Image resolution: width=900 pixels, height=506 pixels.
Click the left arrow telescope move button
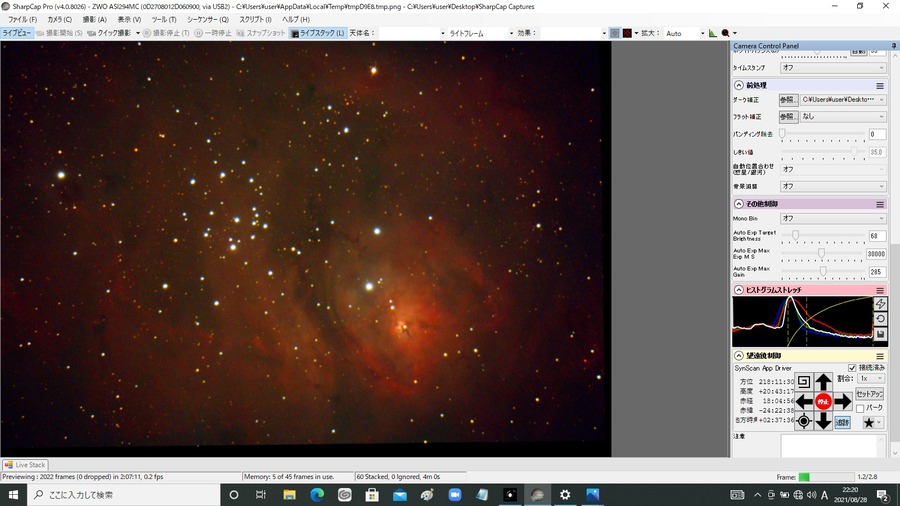pos(804,402)
